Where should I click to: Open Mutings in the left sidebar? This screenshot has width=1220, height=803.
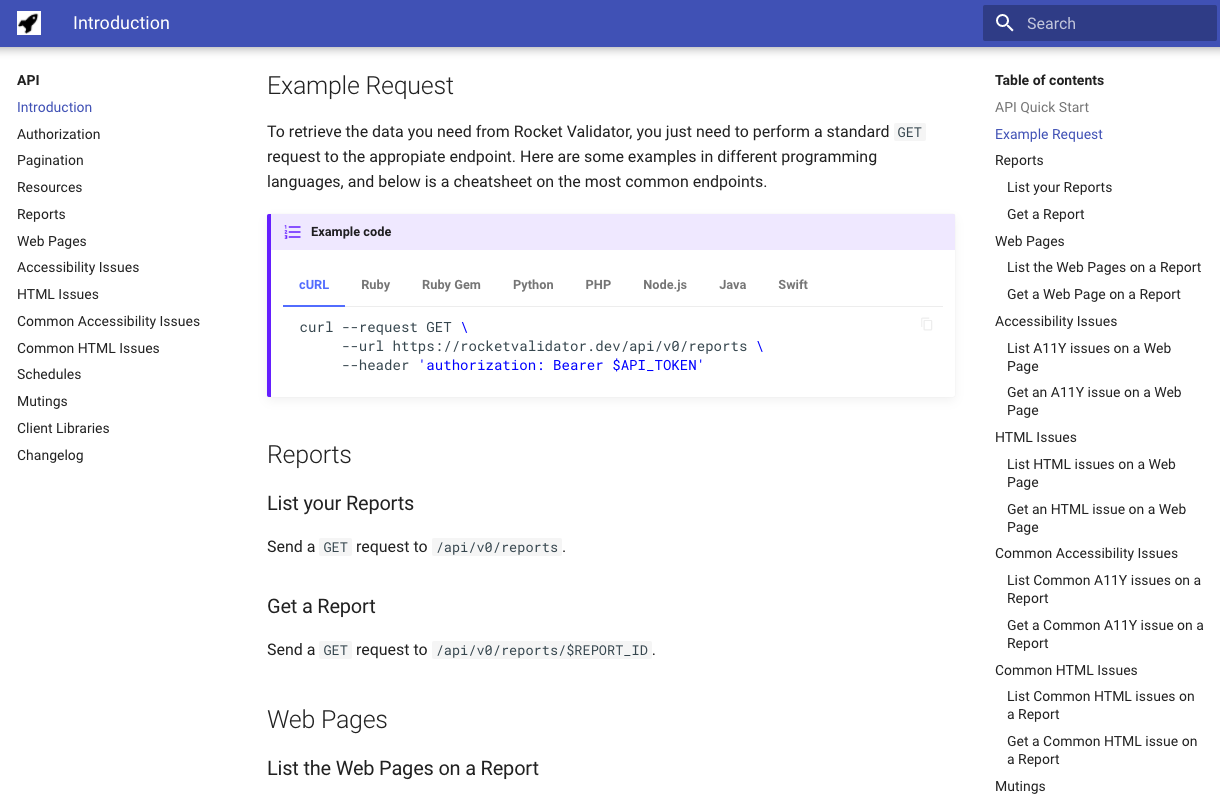point(42,401)
